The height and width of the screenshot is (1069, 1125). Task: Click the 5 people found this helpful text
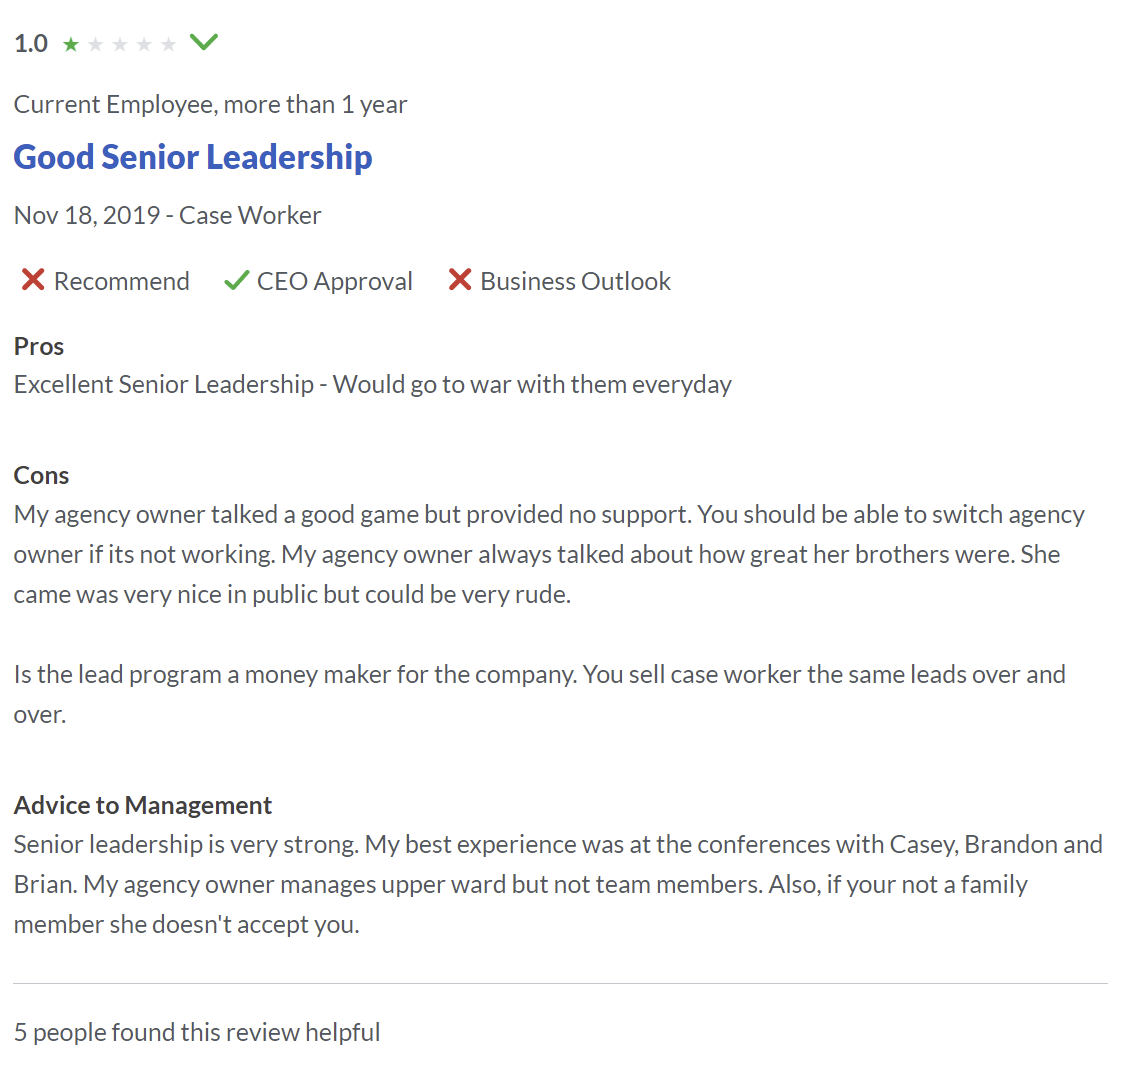[x=197, y=1032]
